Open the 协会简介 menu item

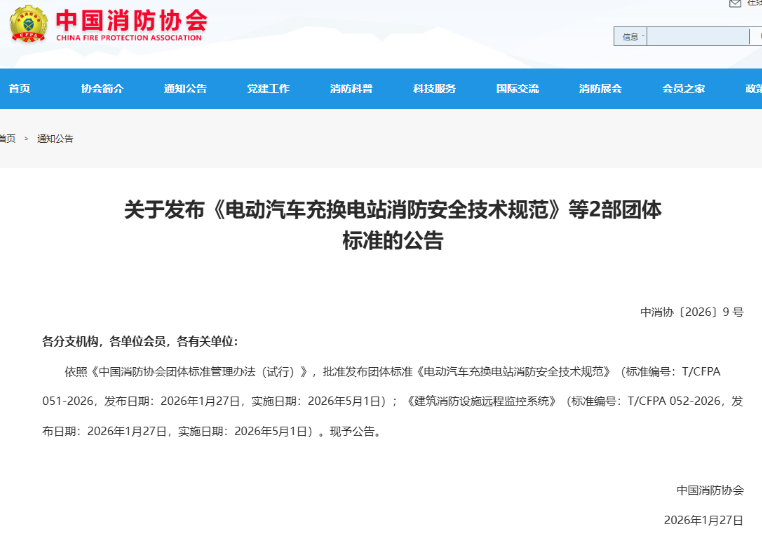(x=102, y=89)
